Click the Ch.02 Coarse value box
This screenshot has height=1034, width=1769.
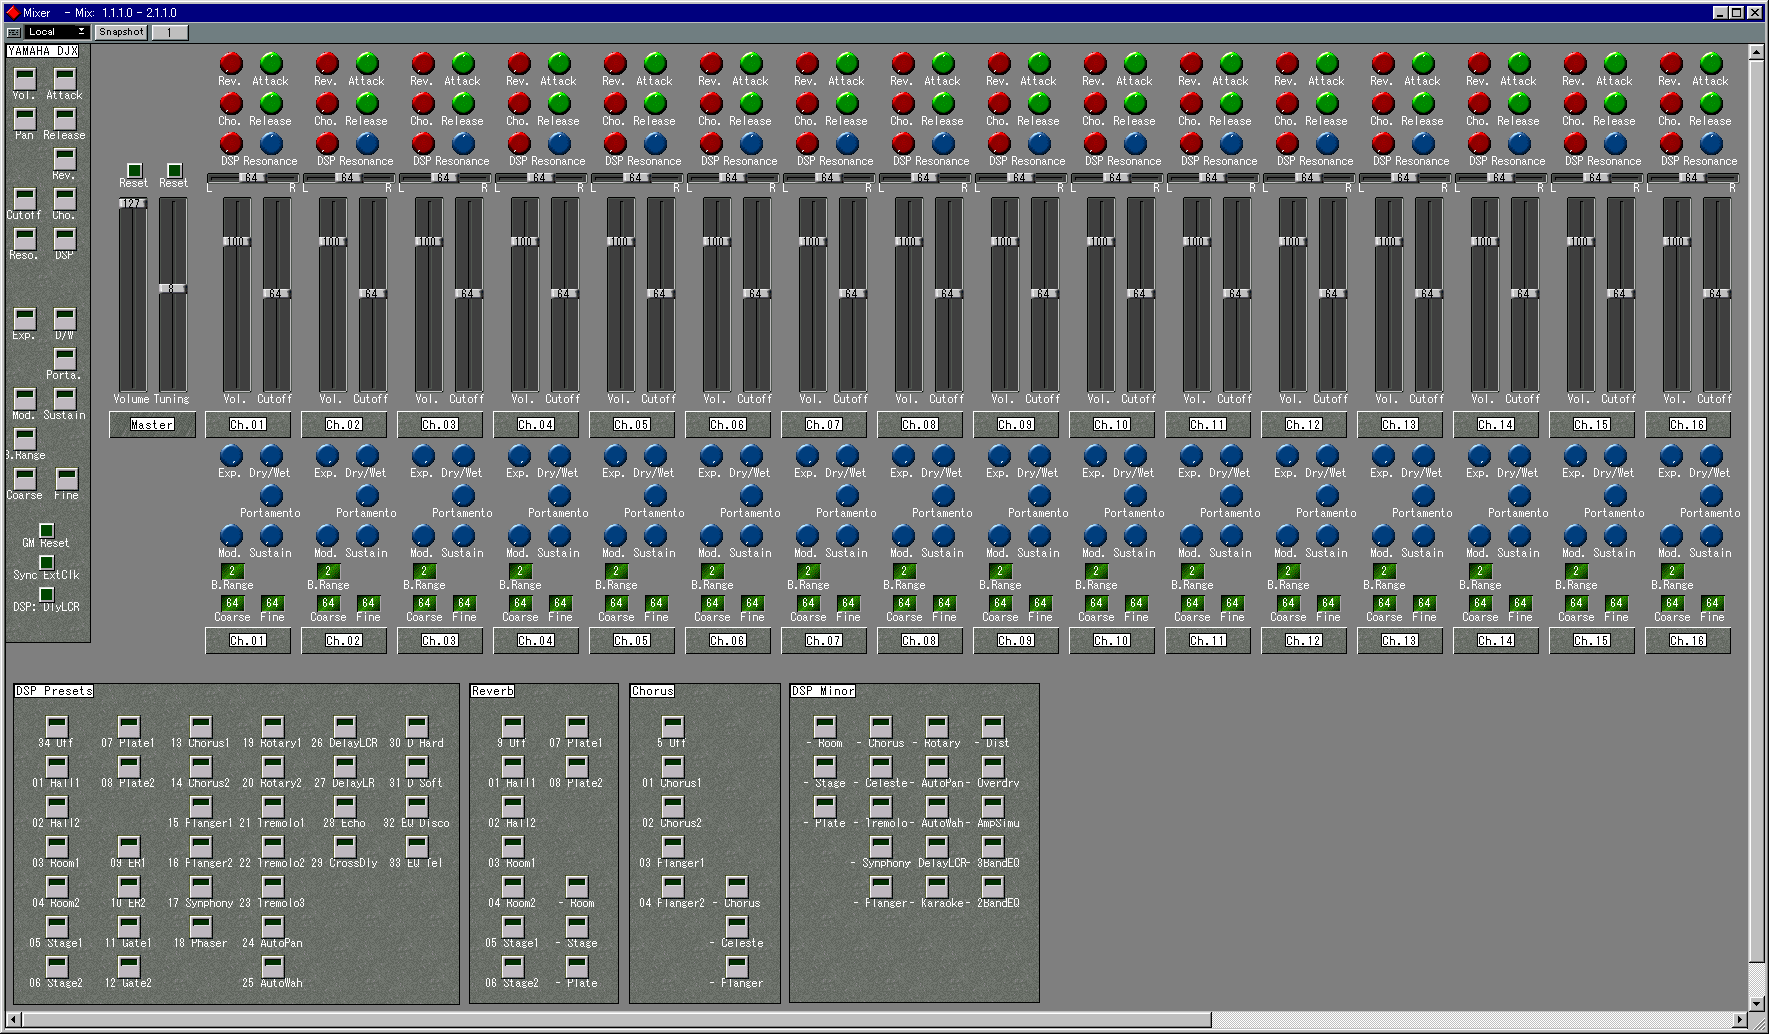[x=328, y=603]
